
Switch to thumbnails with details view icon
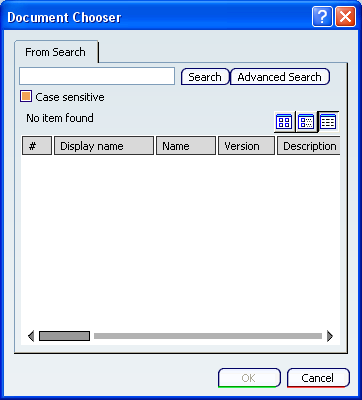(306, 121)
